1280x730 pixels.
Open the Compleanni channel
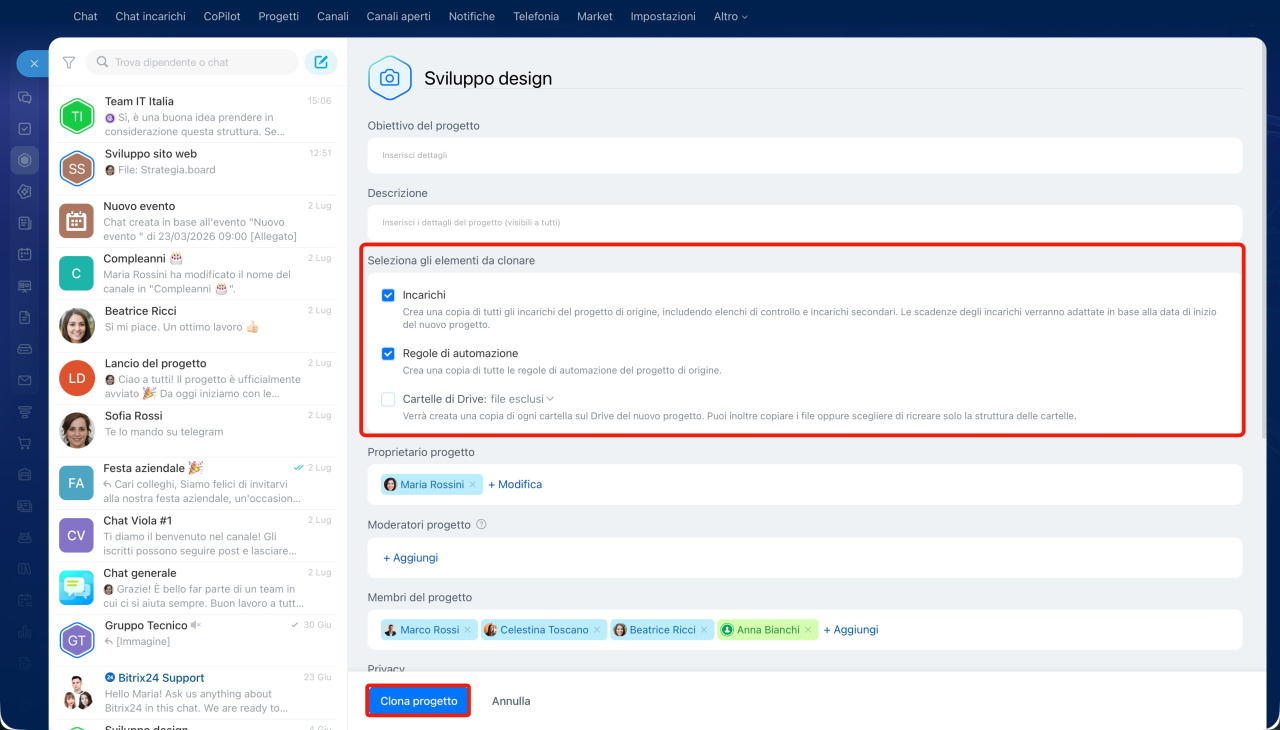198,273
